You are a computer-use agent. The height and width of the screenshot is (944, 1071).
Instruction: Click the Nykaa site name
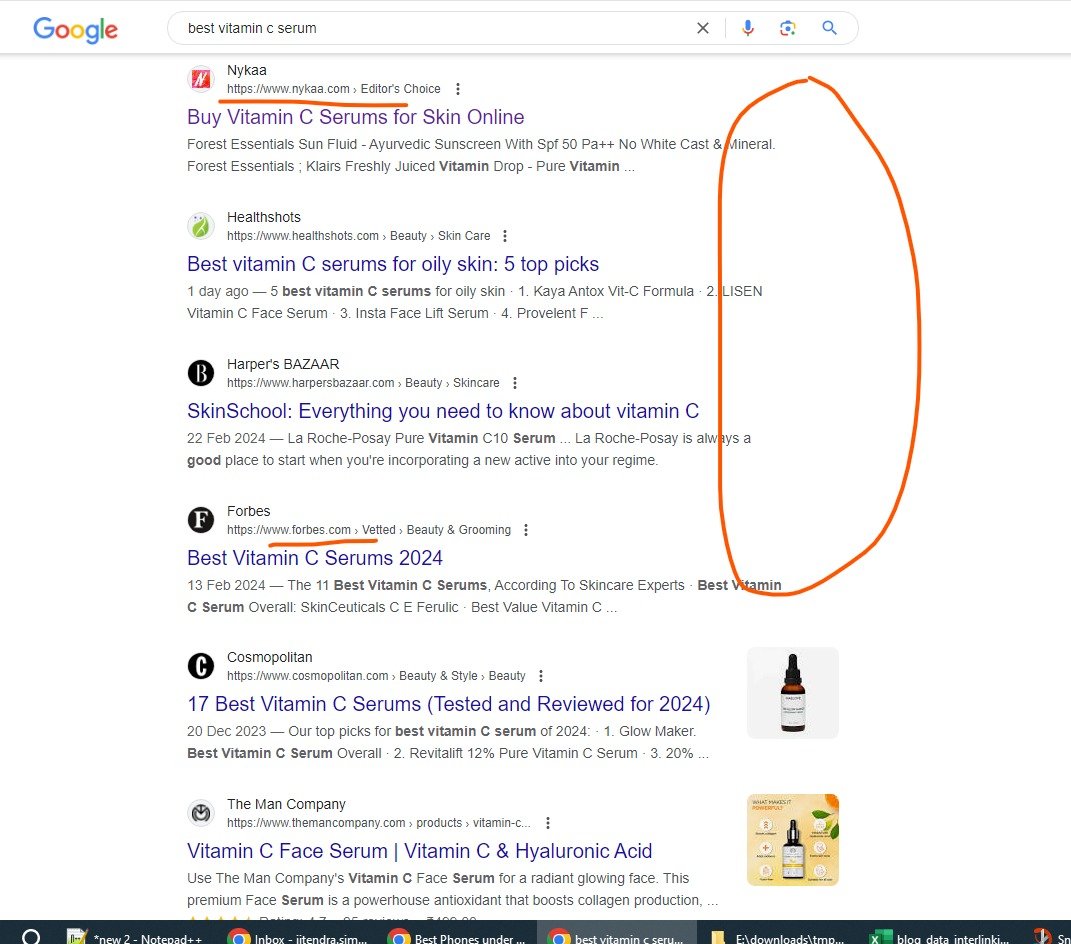tap(247, 70)
